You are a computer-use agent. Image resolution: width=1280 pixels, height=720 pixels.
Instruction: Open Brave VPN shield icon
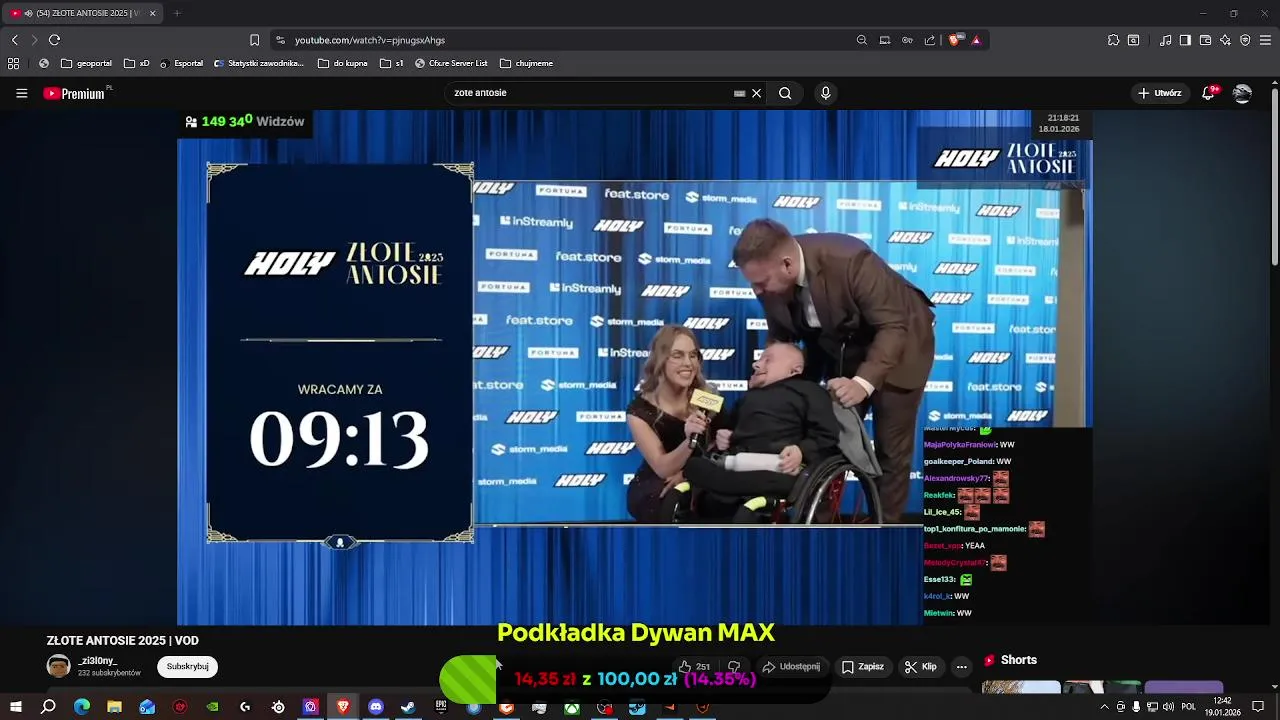1245,40
